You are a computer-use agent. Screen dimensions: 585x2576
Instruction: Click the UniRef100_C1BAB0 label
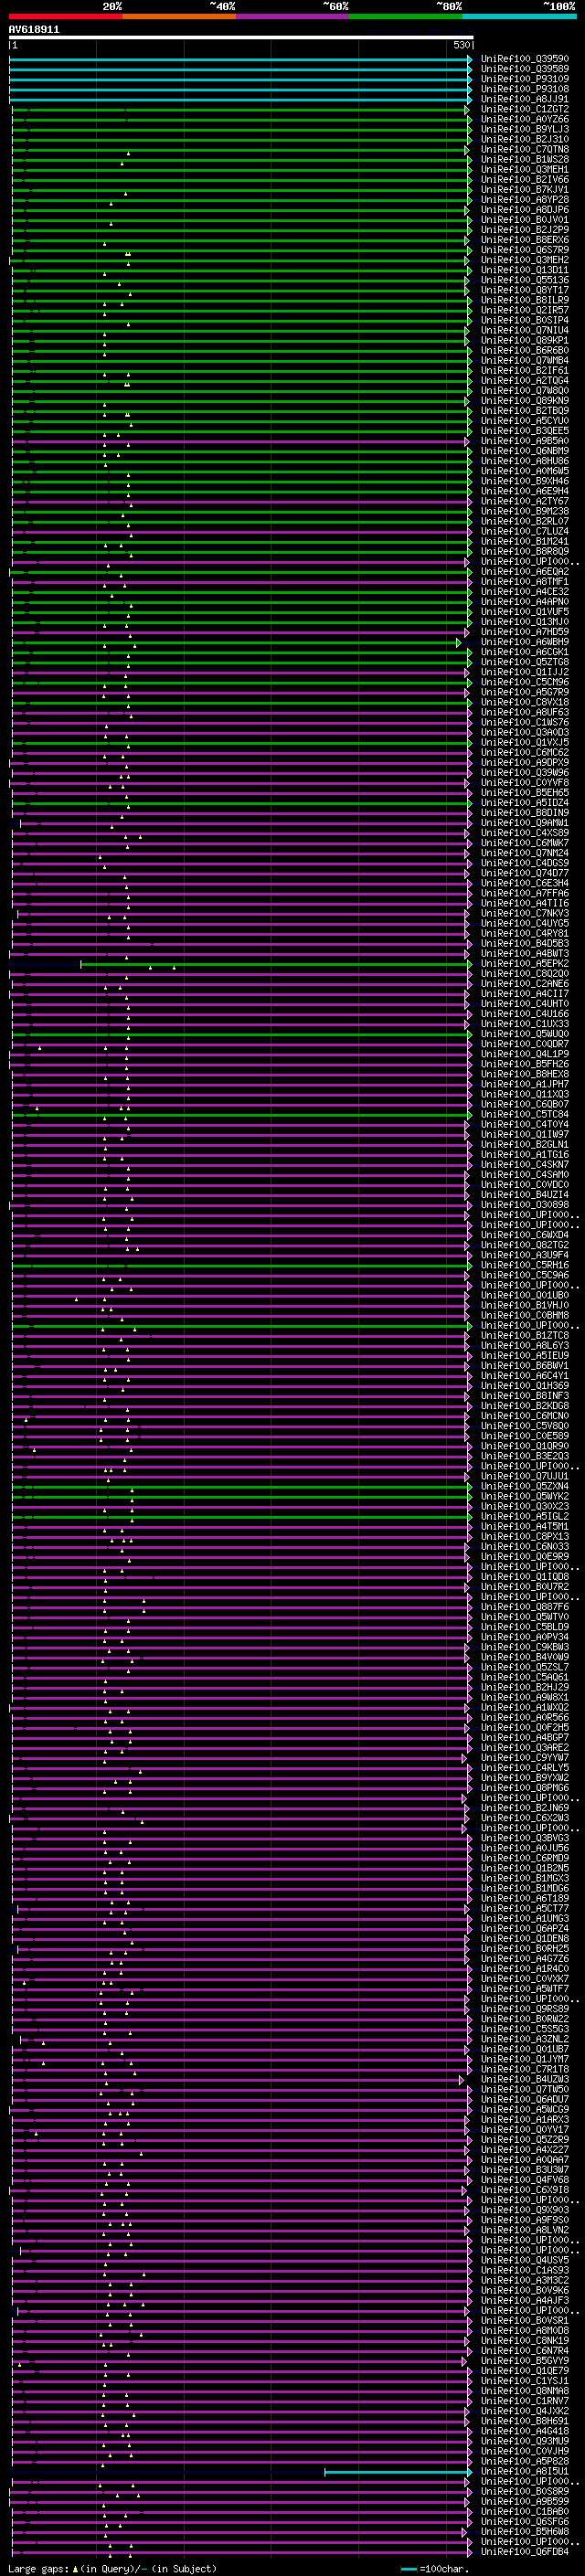[x=524, y=2511]
